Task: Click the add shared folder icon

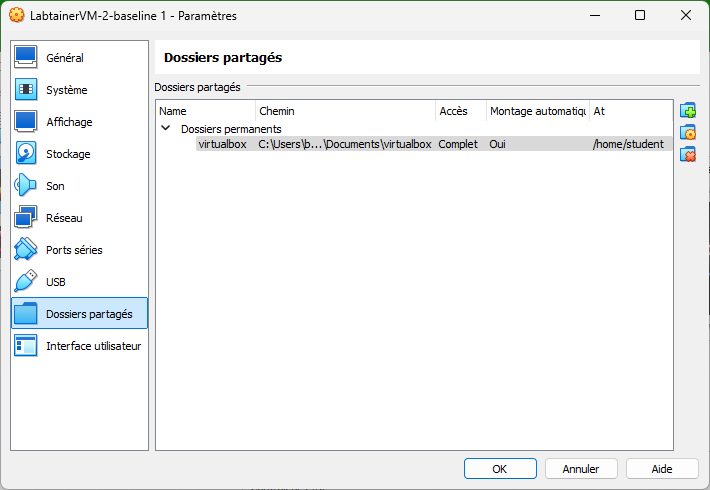Action: tap(687, 111)
